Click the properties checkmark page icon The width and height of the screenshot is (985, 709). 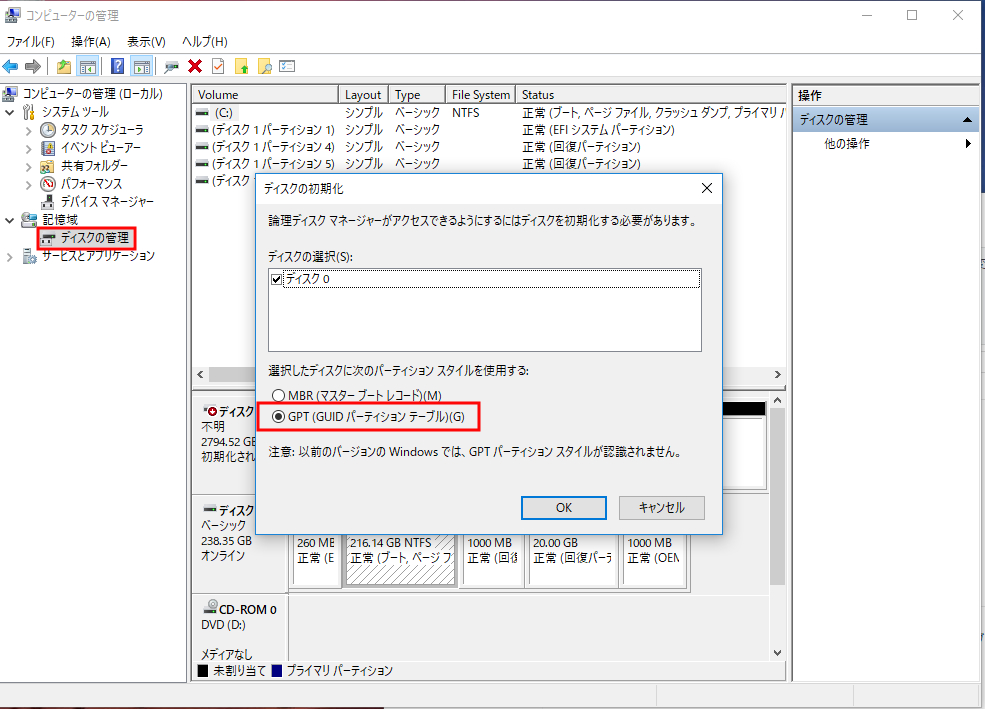pyautogui.click(x=218, y=66)
